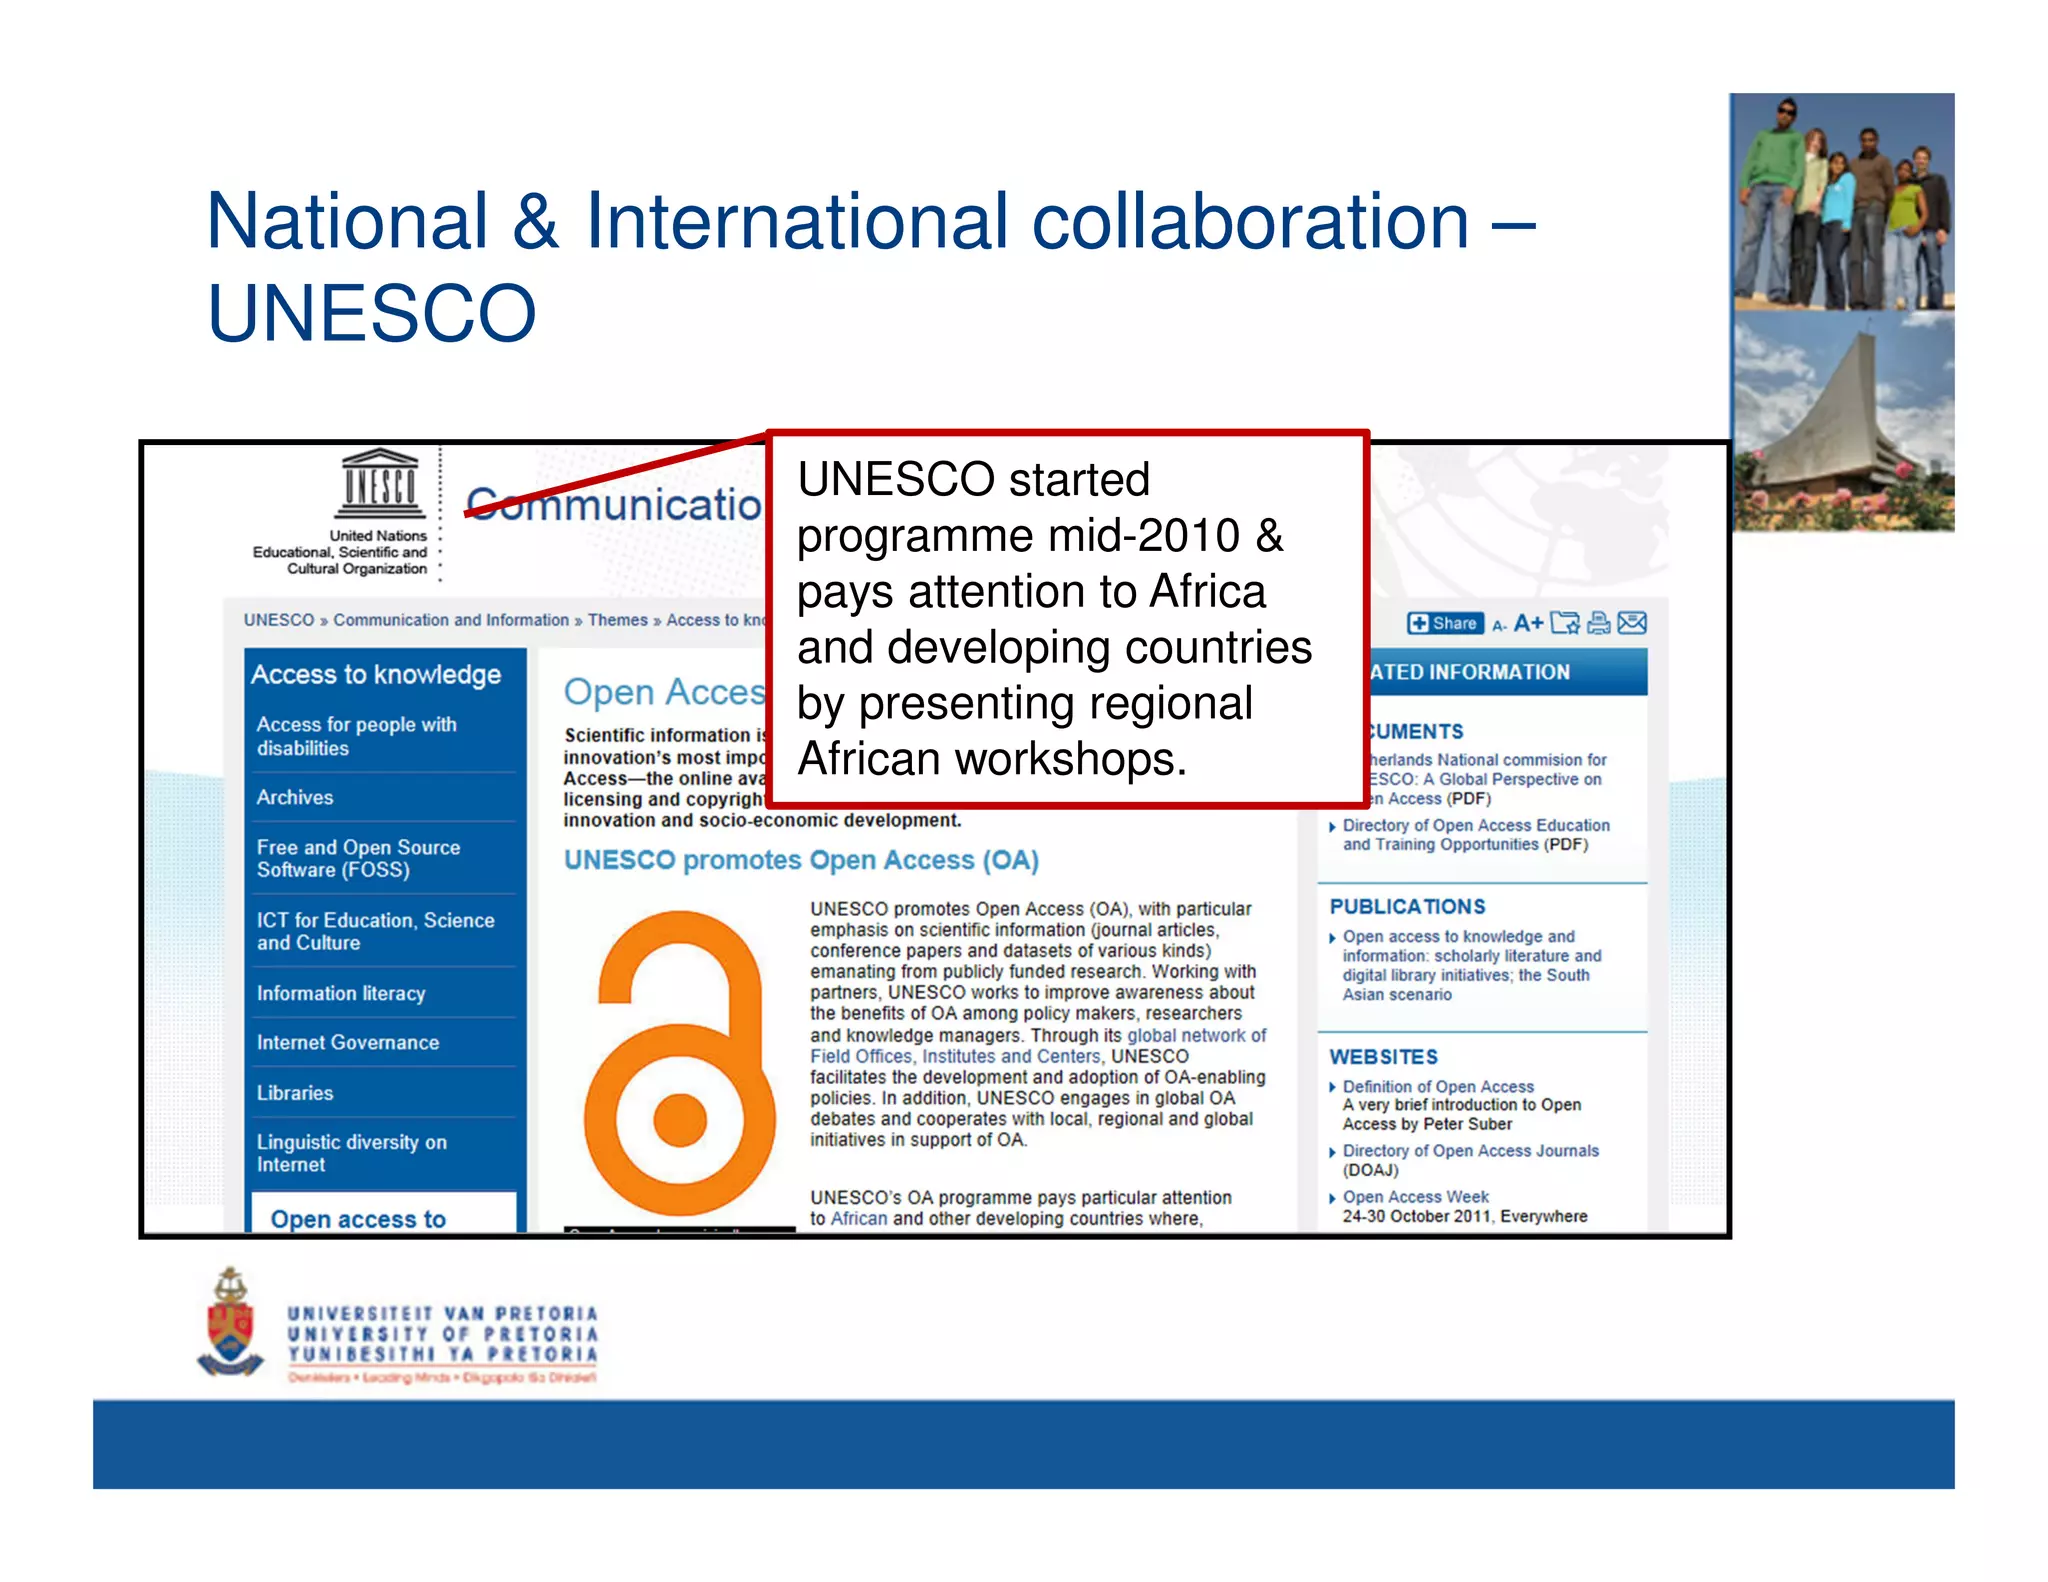This screenshot has width=2048, height=1582.
Task: Click arrow bullet beside Directory of Open Access Journals
Action: [1333, 1152]
